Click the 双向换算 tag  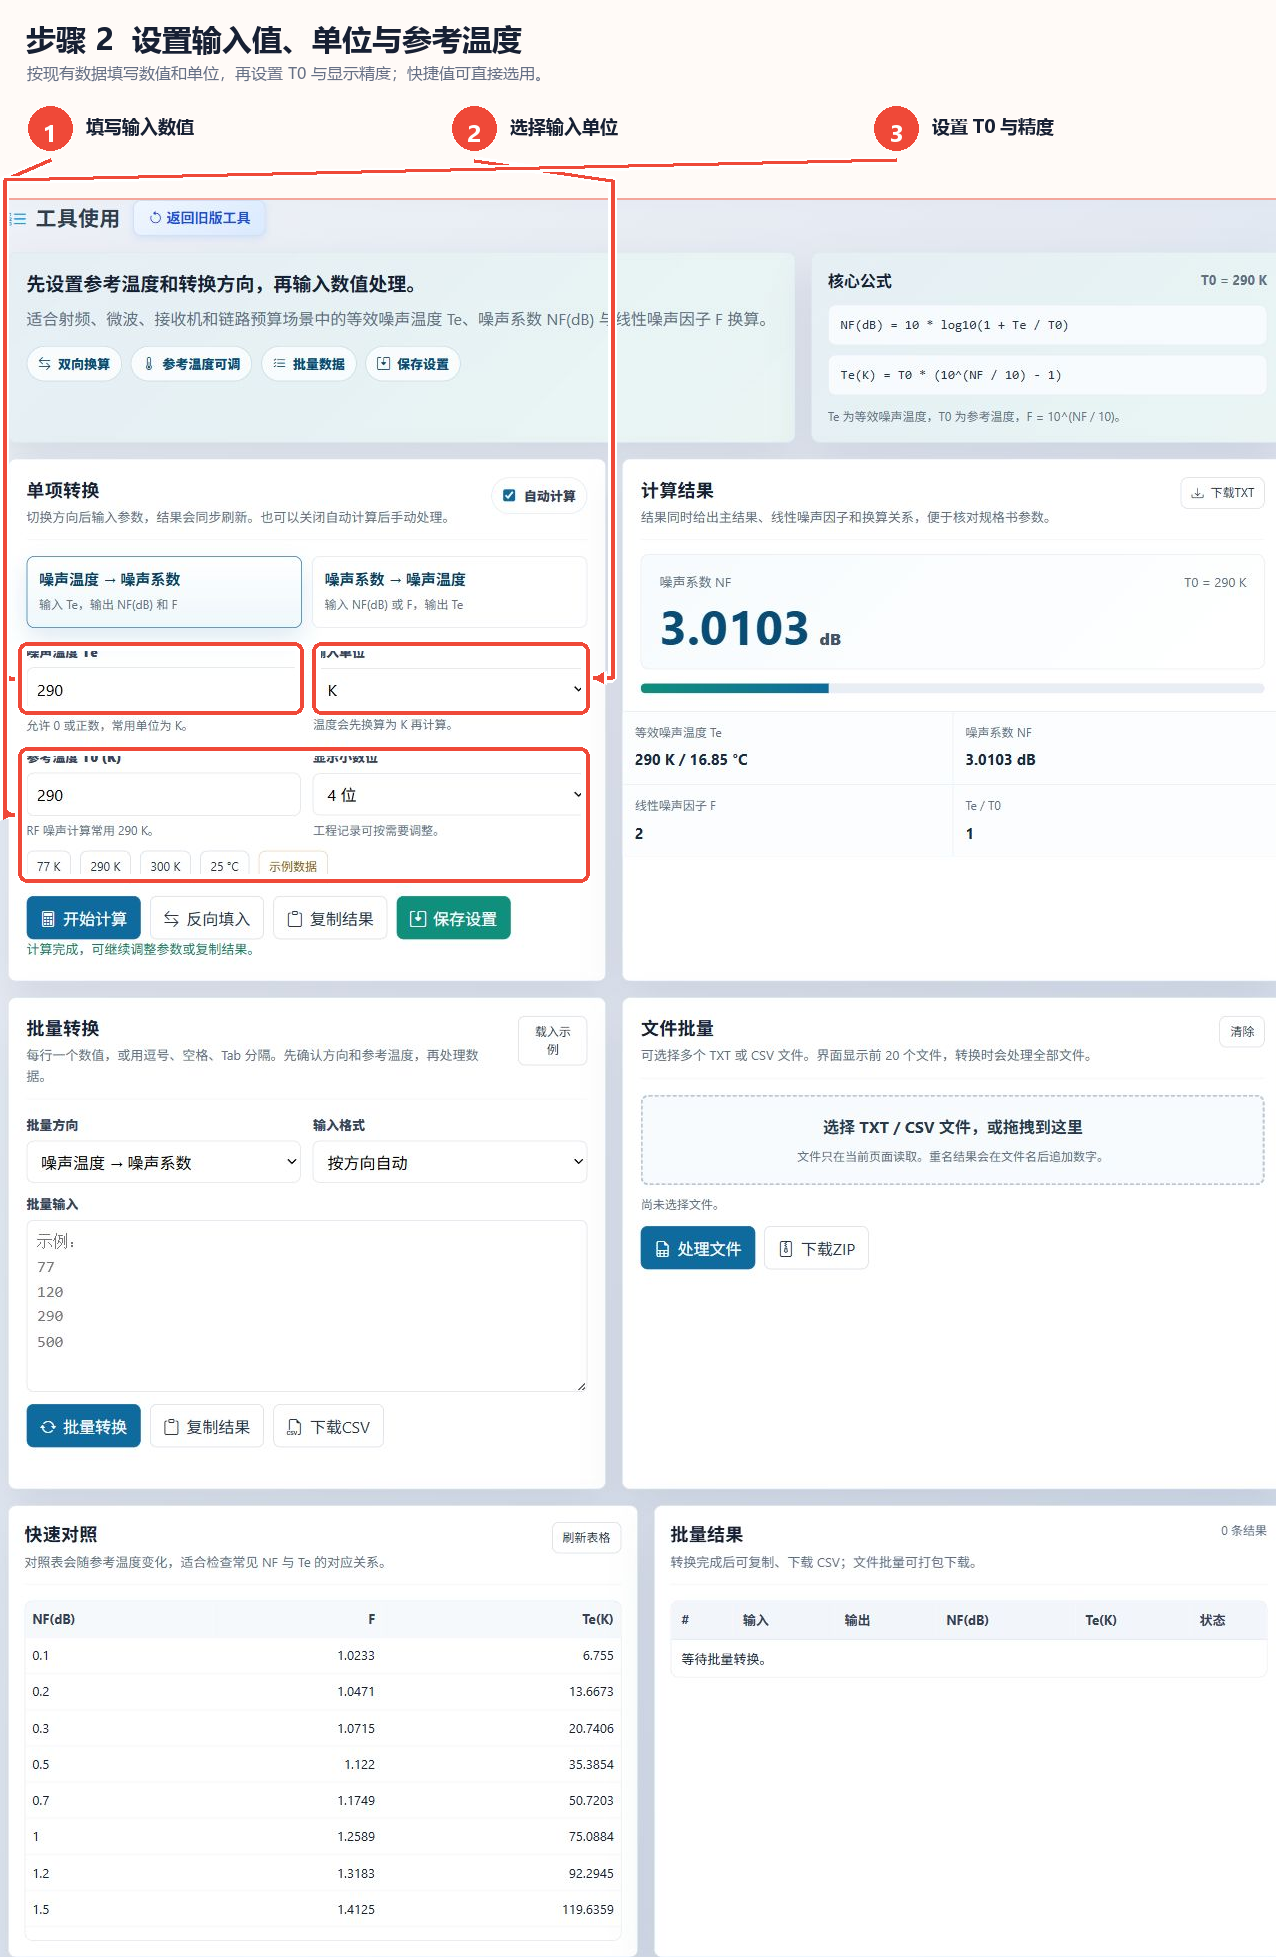(x=74, y=364)
